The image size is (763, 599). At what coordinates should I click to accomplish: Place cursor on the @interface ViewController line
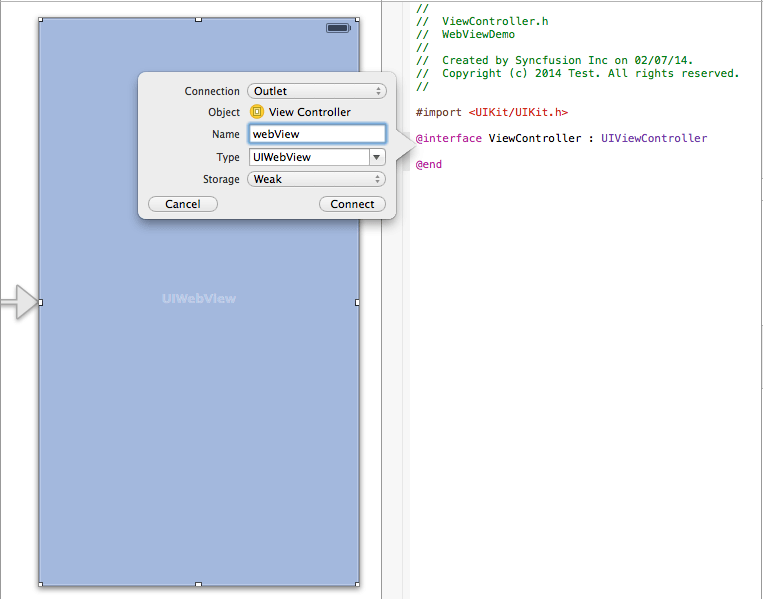click(x=561, y=138)
